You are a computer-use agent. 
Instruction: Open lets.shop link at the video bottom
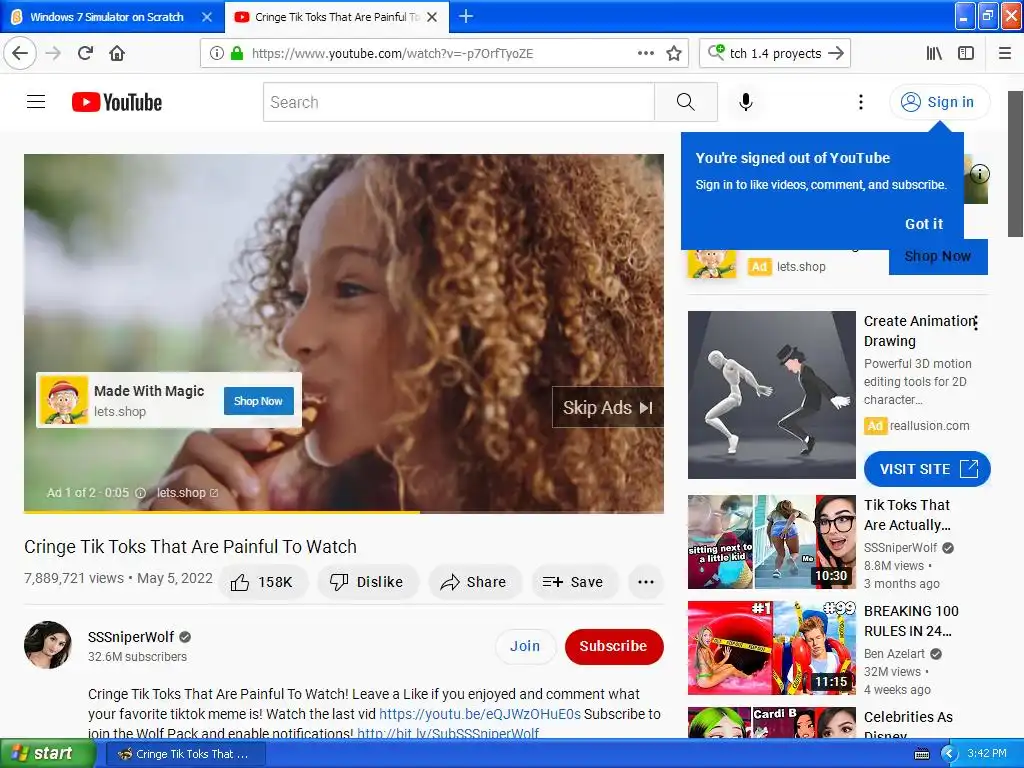pos(187,493)
